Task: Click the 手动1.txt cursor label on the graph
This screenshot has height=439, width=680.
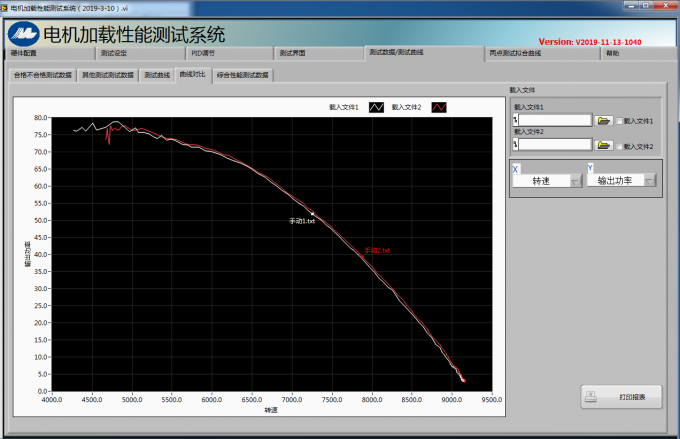Action: click(x=302, y=221)
